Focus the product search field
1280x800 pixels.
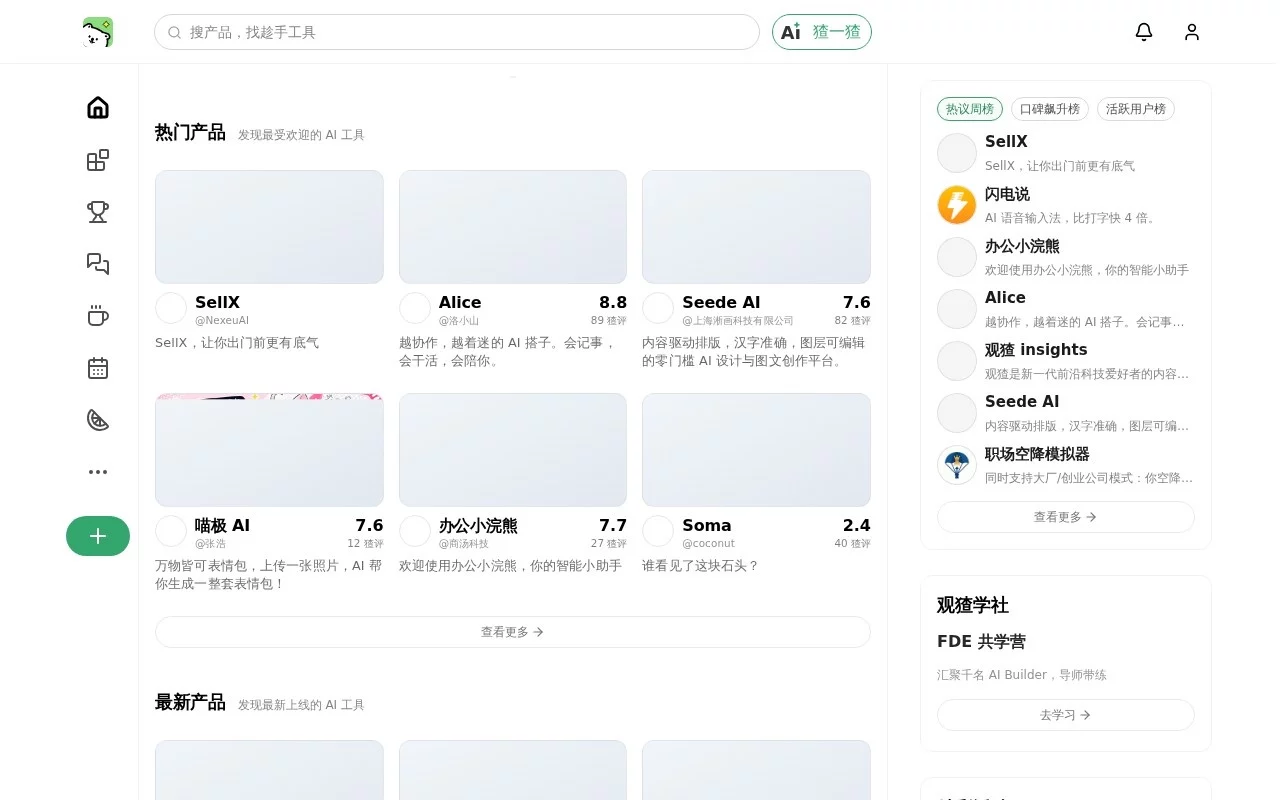tap(457, 32)
